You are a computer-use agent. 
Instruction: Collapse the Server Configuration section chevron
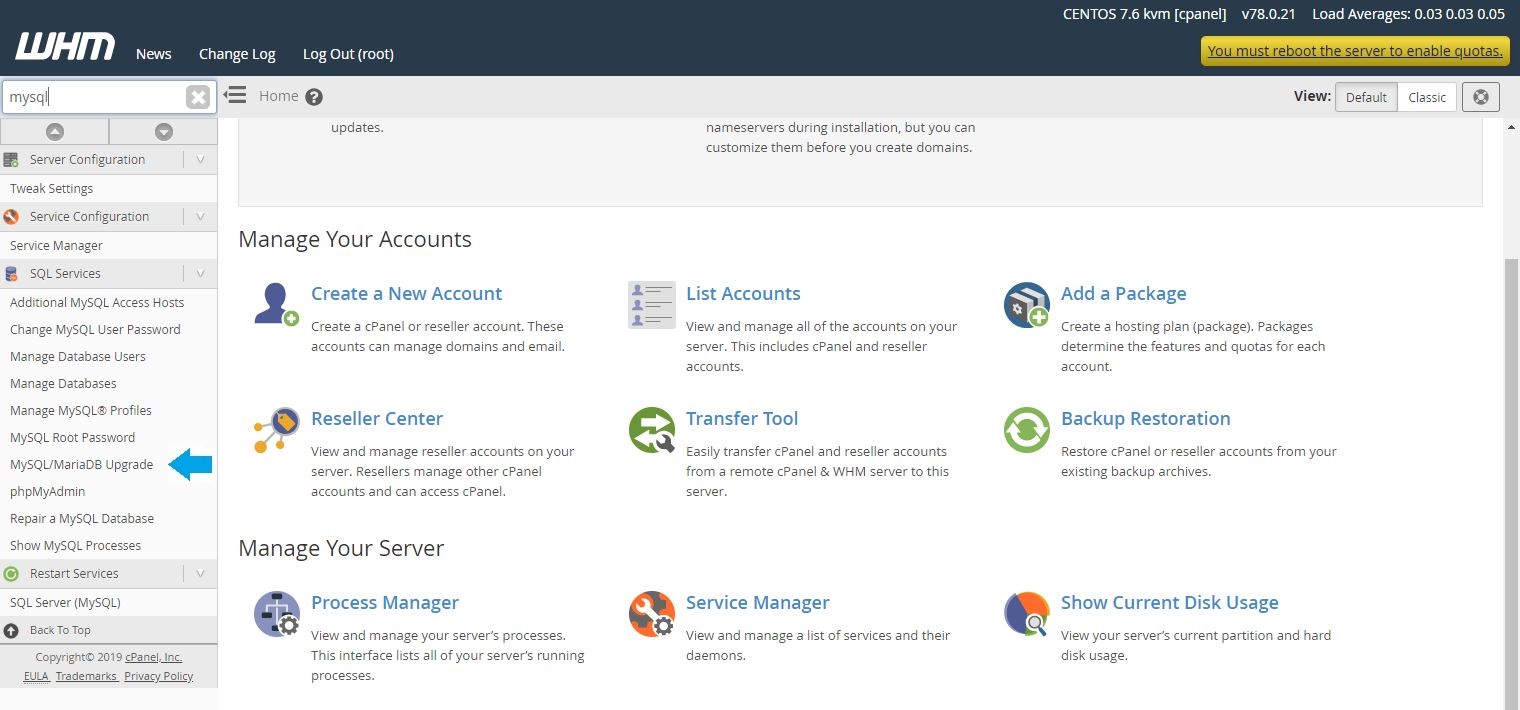click(x=200, y=160)
